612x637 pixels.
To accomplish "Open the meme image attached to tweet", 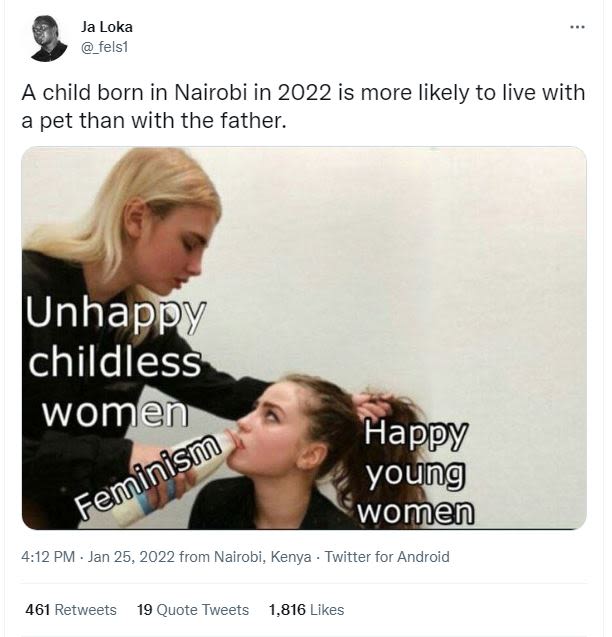I will tap(303, 337).
